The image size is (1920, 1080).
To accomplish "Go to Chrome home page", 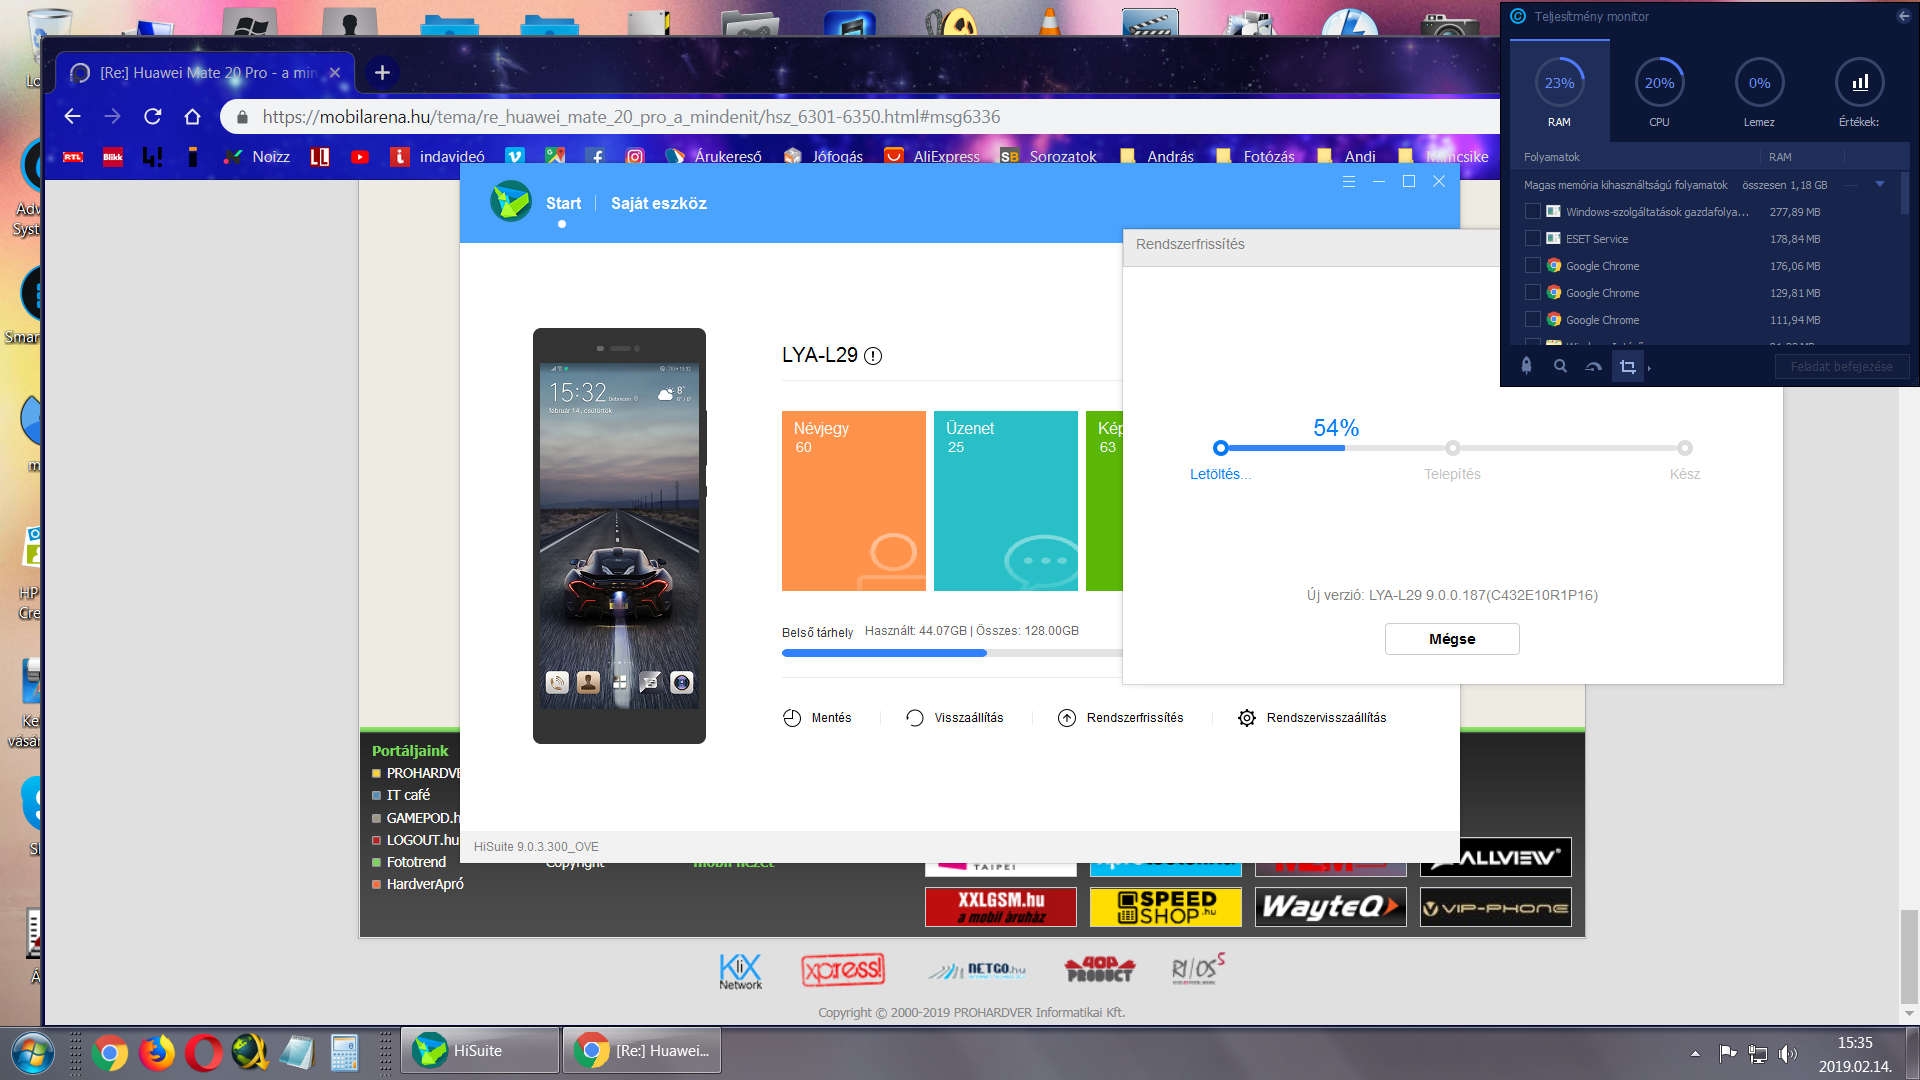I will click(193, 117).
